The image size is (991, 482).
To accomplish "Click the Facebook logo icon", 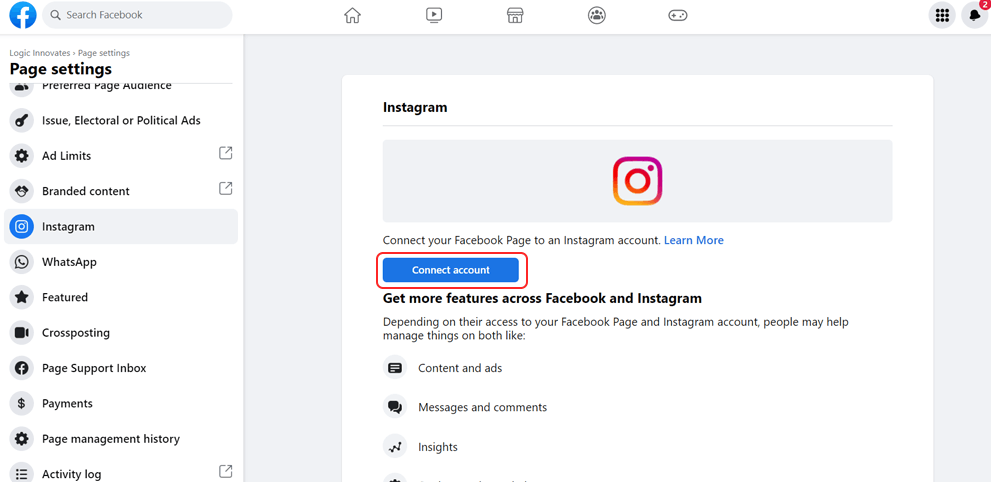I will tap(23, 15).
